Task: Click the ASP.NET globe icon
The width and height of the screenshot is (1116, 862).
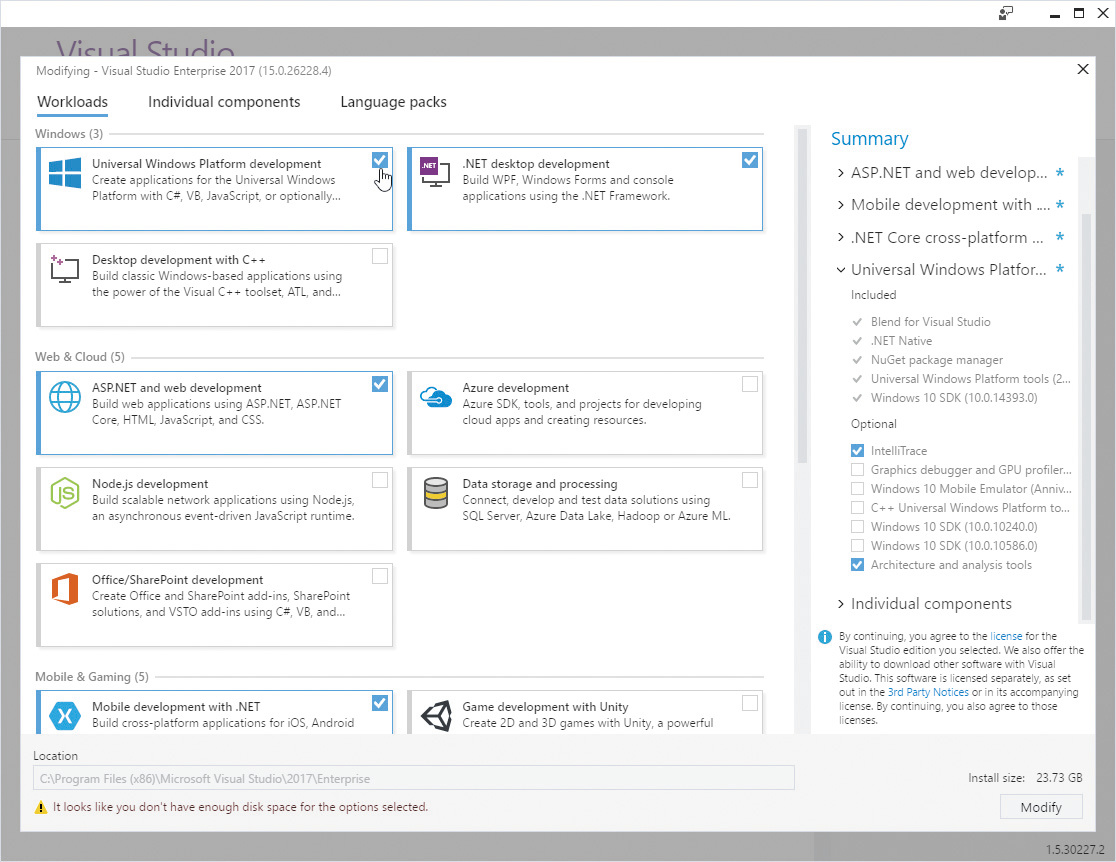Action: [x=65, y=397]
